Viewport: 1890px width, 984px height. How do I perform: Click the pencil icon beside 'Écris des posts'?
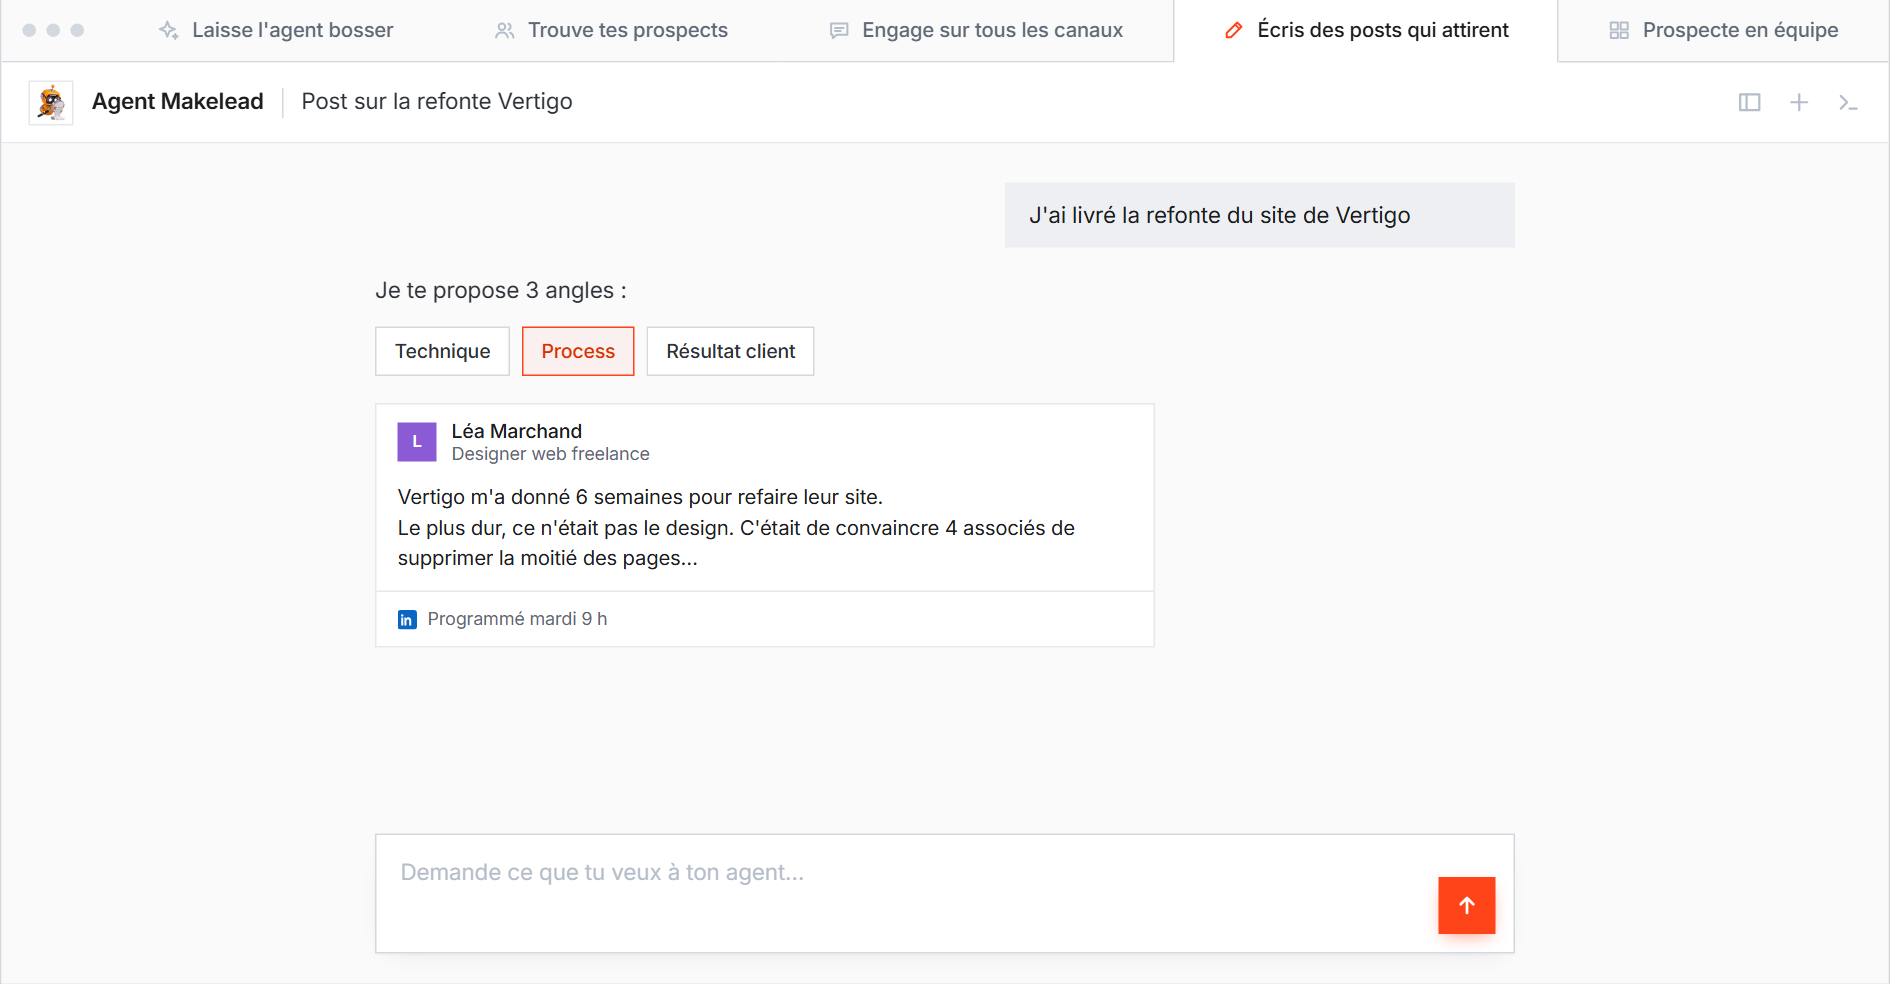pyautogui.click(x=1234, y=30)
